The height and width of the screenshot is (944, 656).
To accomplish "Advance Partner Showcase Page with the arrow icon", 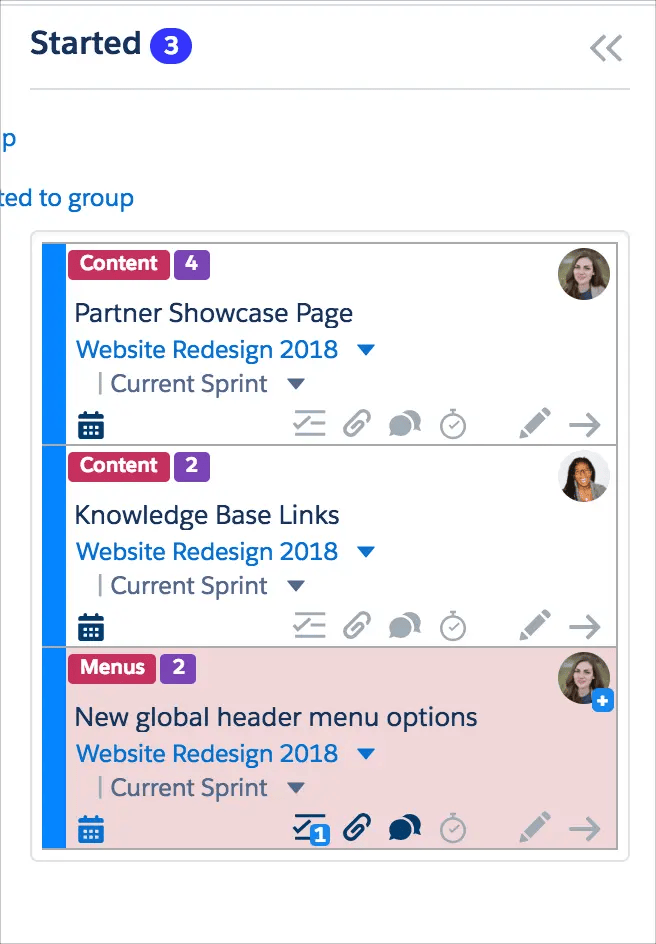I will [x=586, y=423].
